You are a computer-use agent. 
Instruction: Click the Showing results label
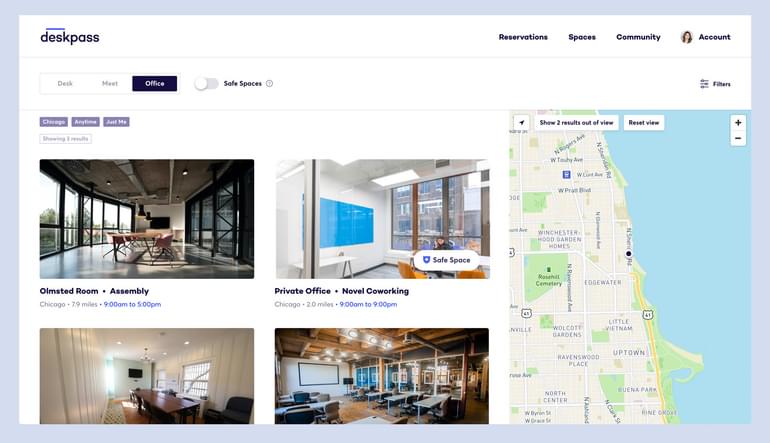tap(65, 139)
